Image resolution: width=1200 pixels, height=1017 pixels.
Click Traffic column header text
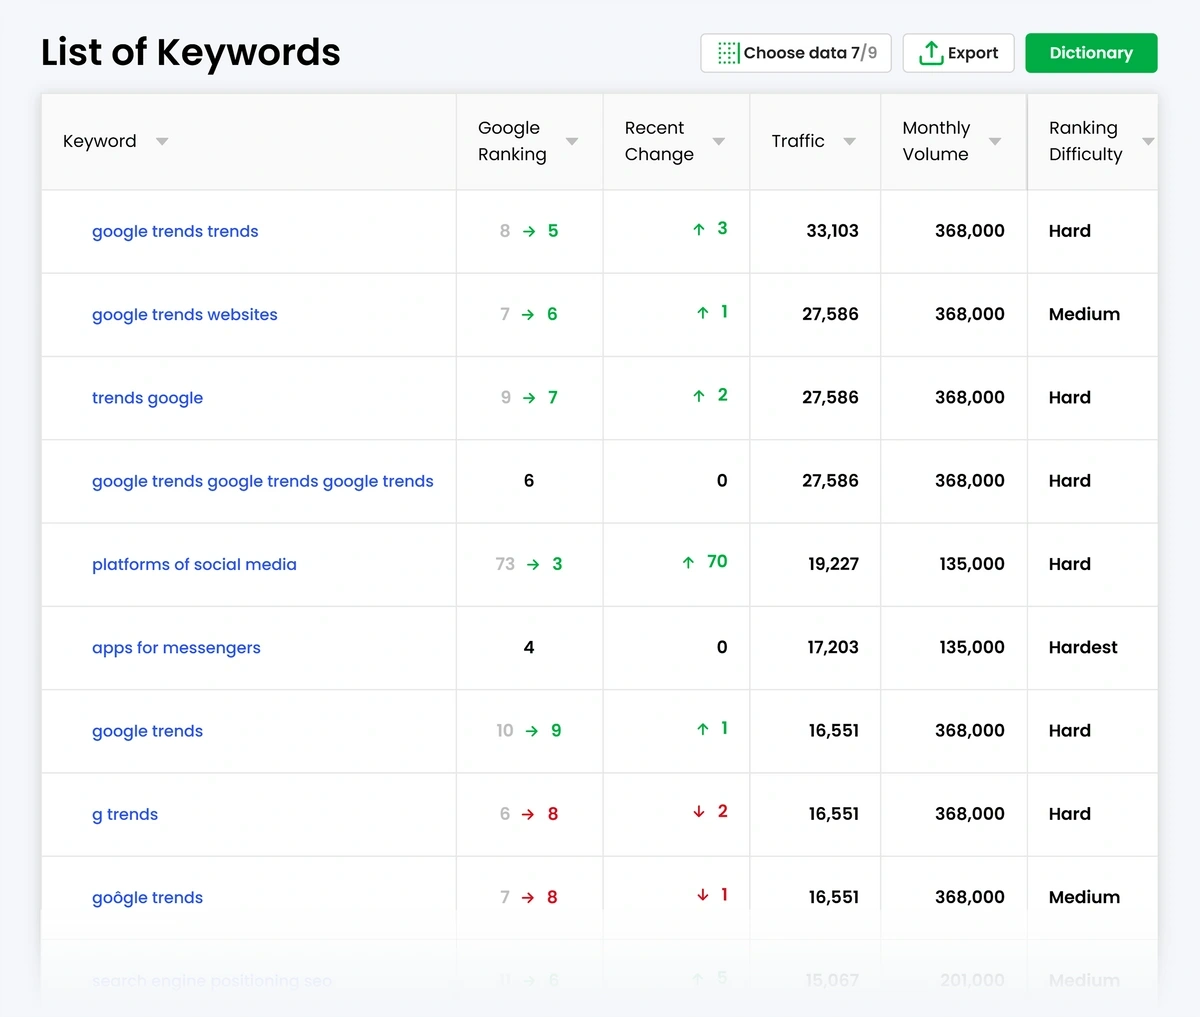pyautogui.click(x=798, y=141)
